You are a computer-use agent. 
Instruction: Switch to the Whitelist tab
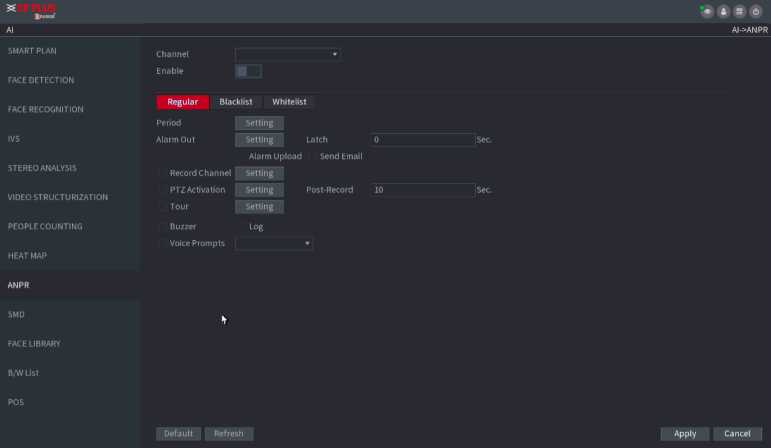[x=289, y=102]
